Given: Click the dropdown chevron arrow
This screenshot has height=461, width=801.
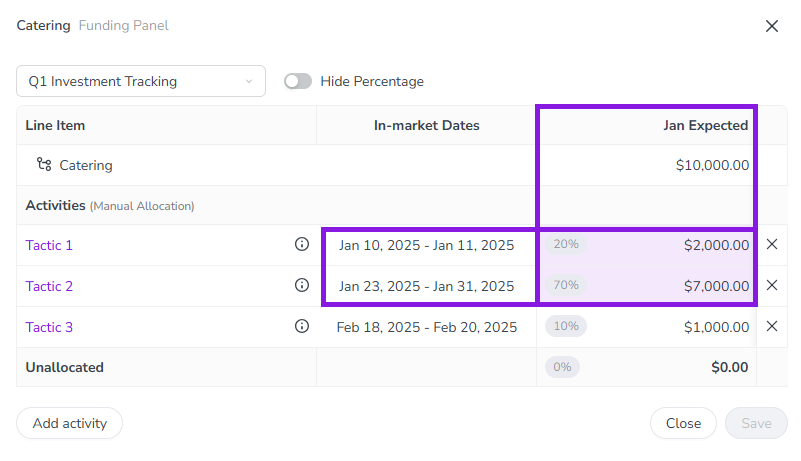Looking at the screenshot, I should tap(249, 81).
